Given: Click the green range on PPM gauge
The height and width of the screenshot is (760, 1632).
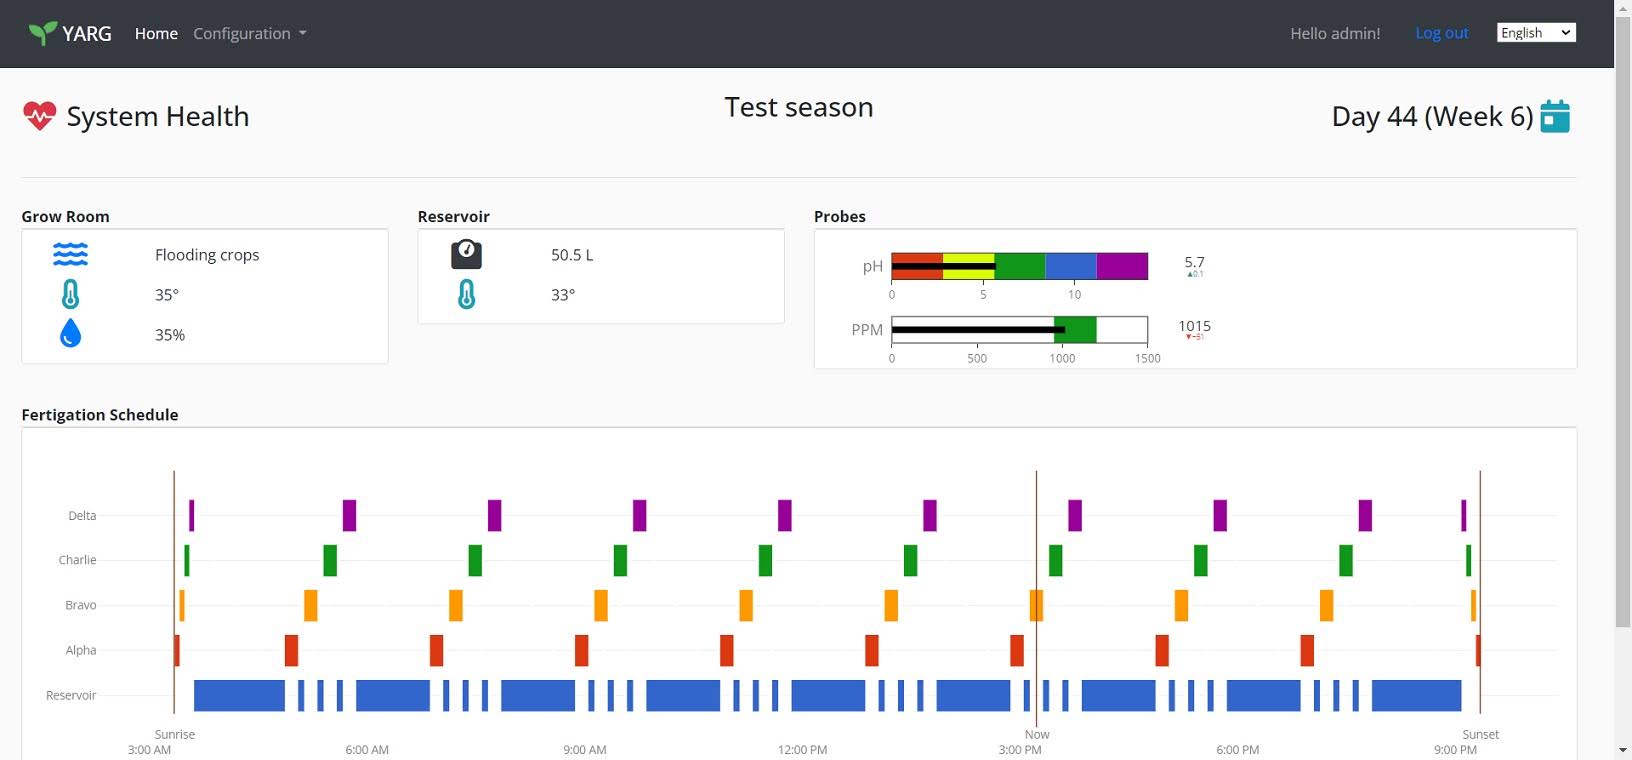Looking at the screenshot, I should click(x=1080, y=329).
